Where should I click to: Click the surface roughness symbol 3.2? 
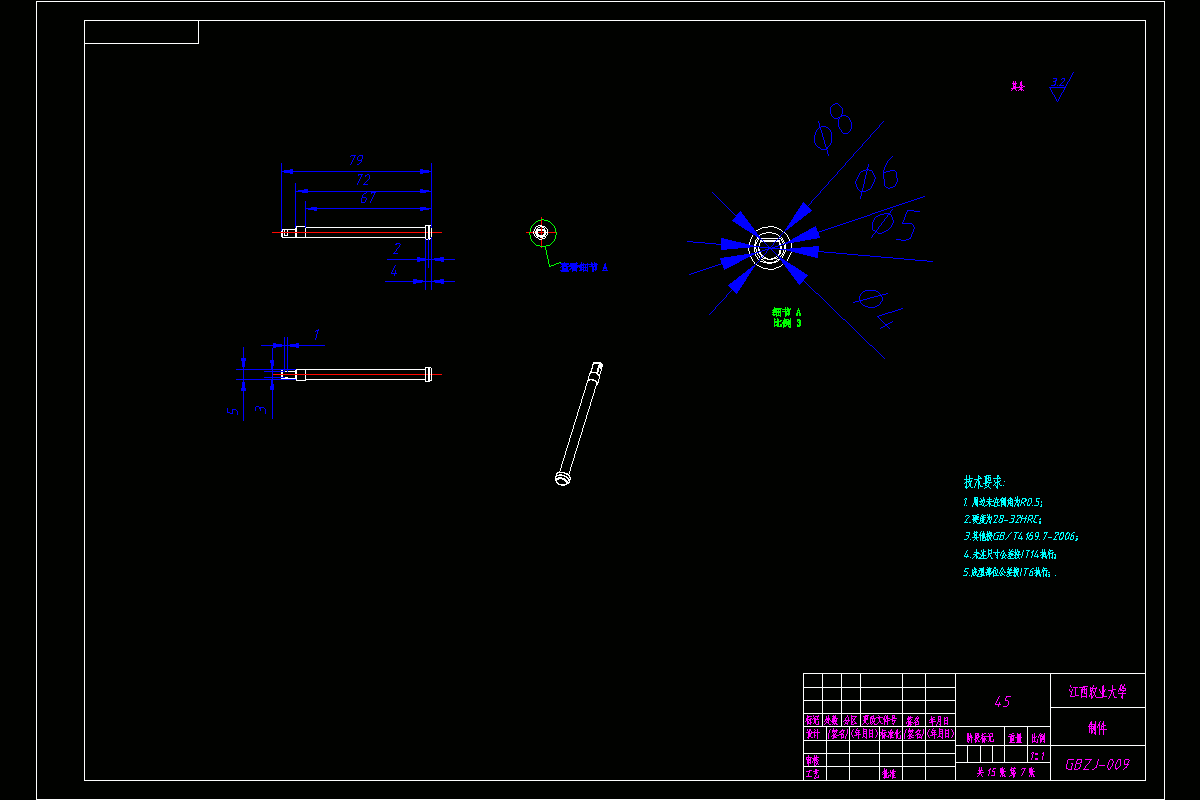(x=1060, y=88)
